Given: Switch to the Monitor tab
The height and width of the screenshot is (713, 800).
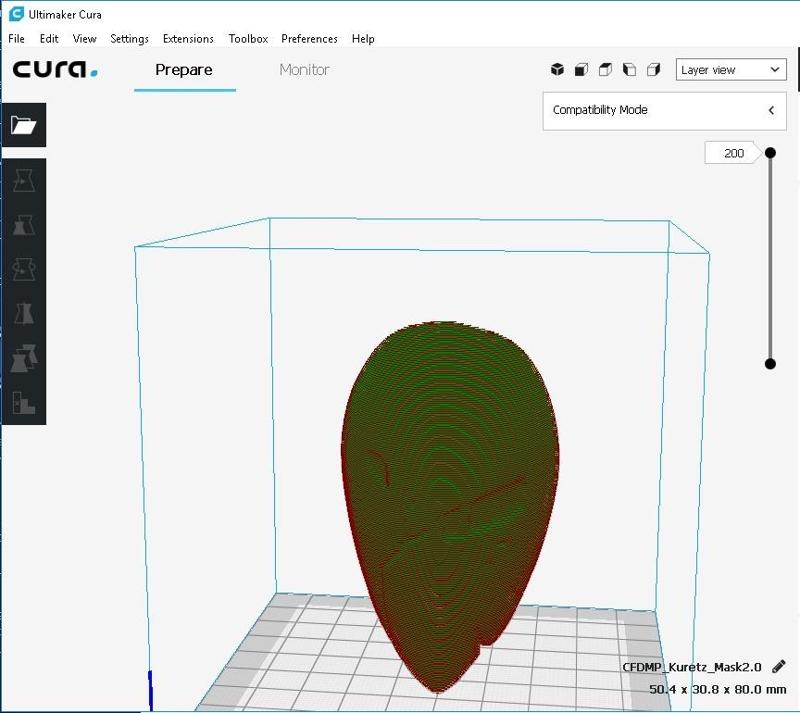Looking at the screenshot, I should point(304,70).
